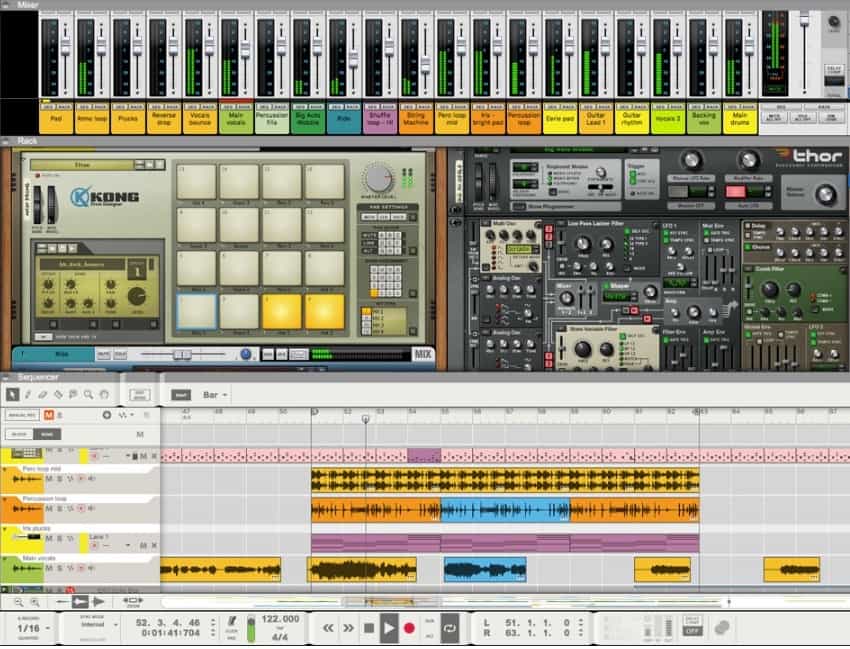Collapse the plucks track
This screenshot has height=649, width=850.
point(5,529)
